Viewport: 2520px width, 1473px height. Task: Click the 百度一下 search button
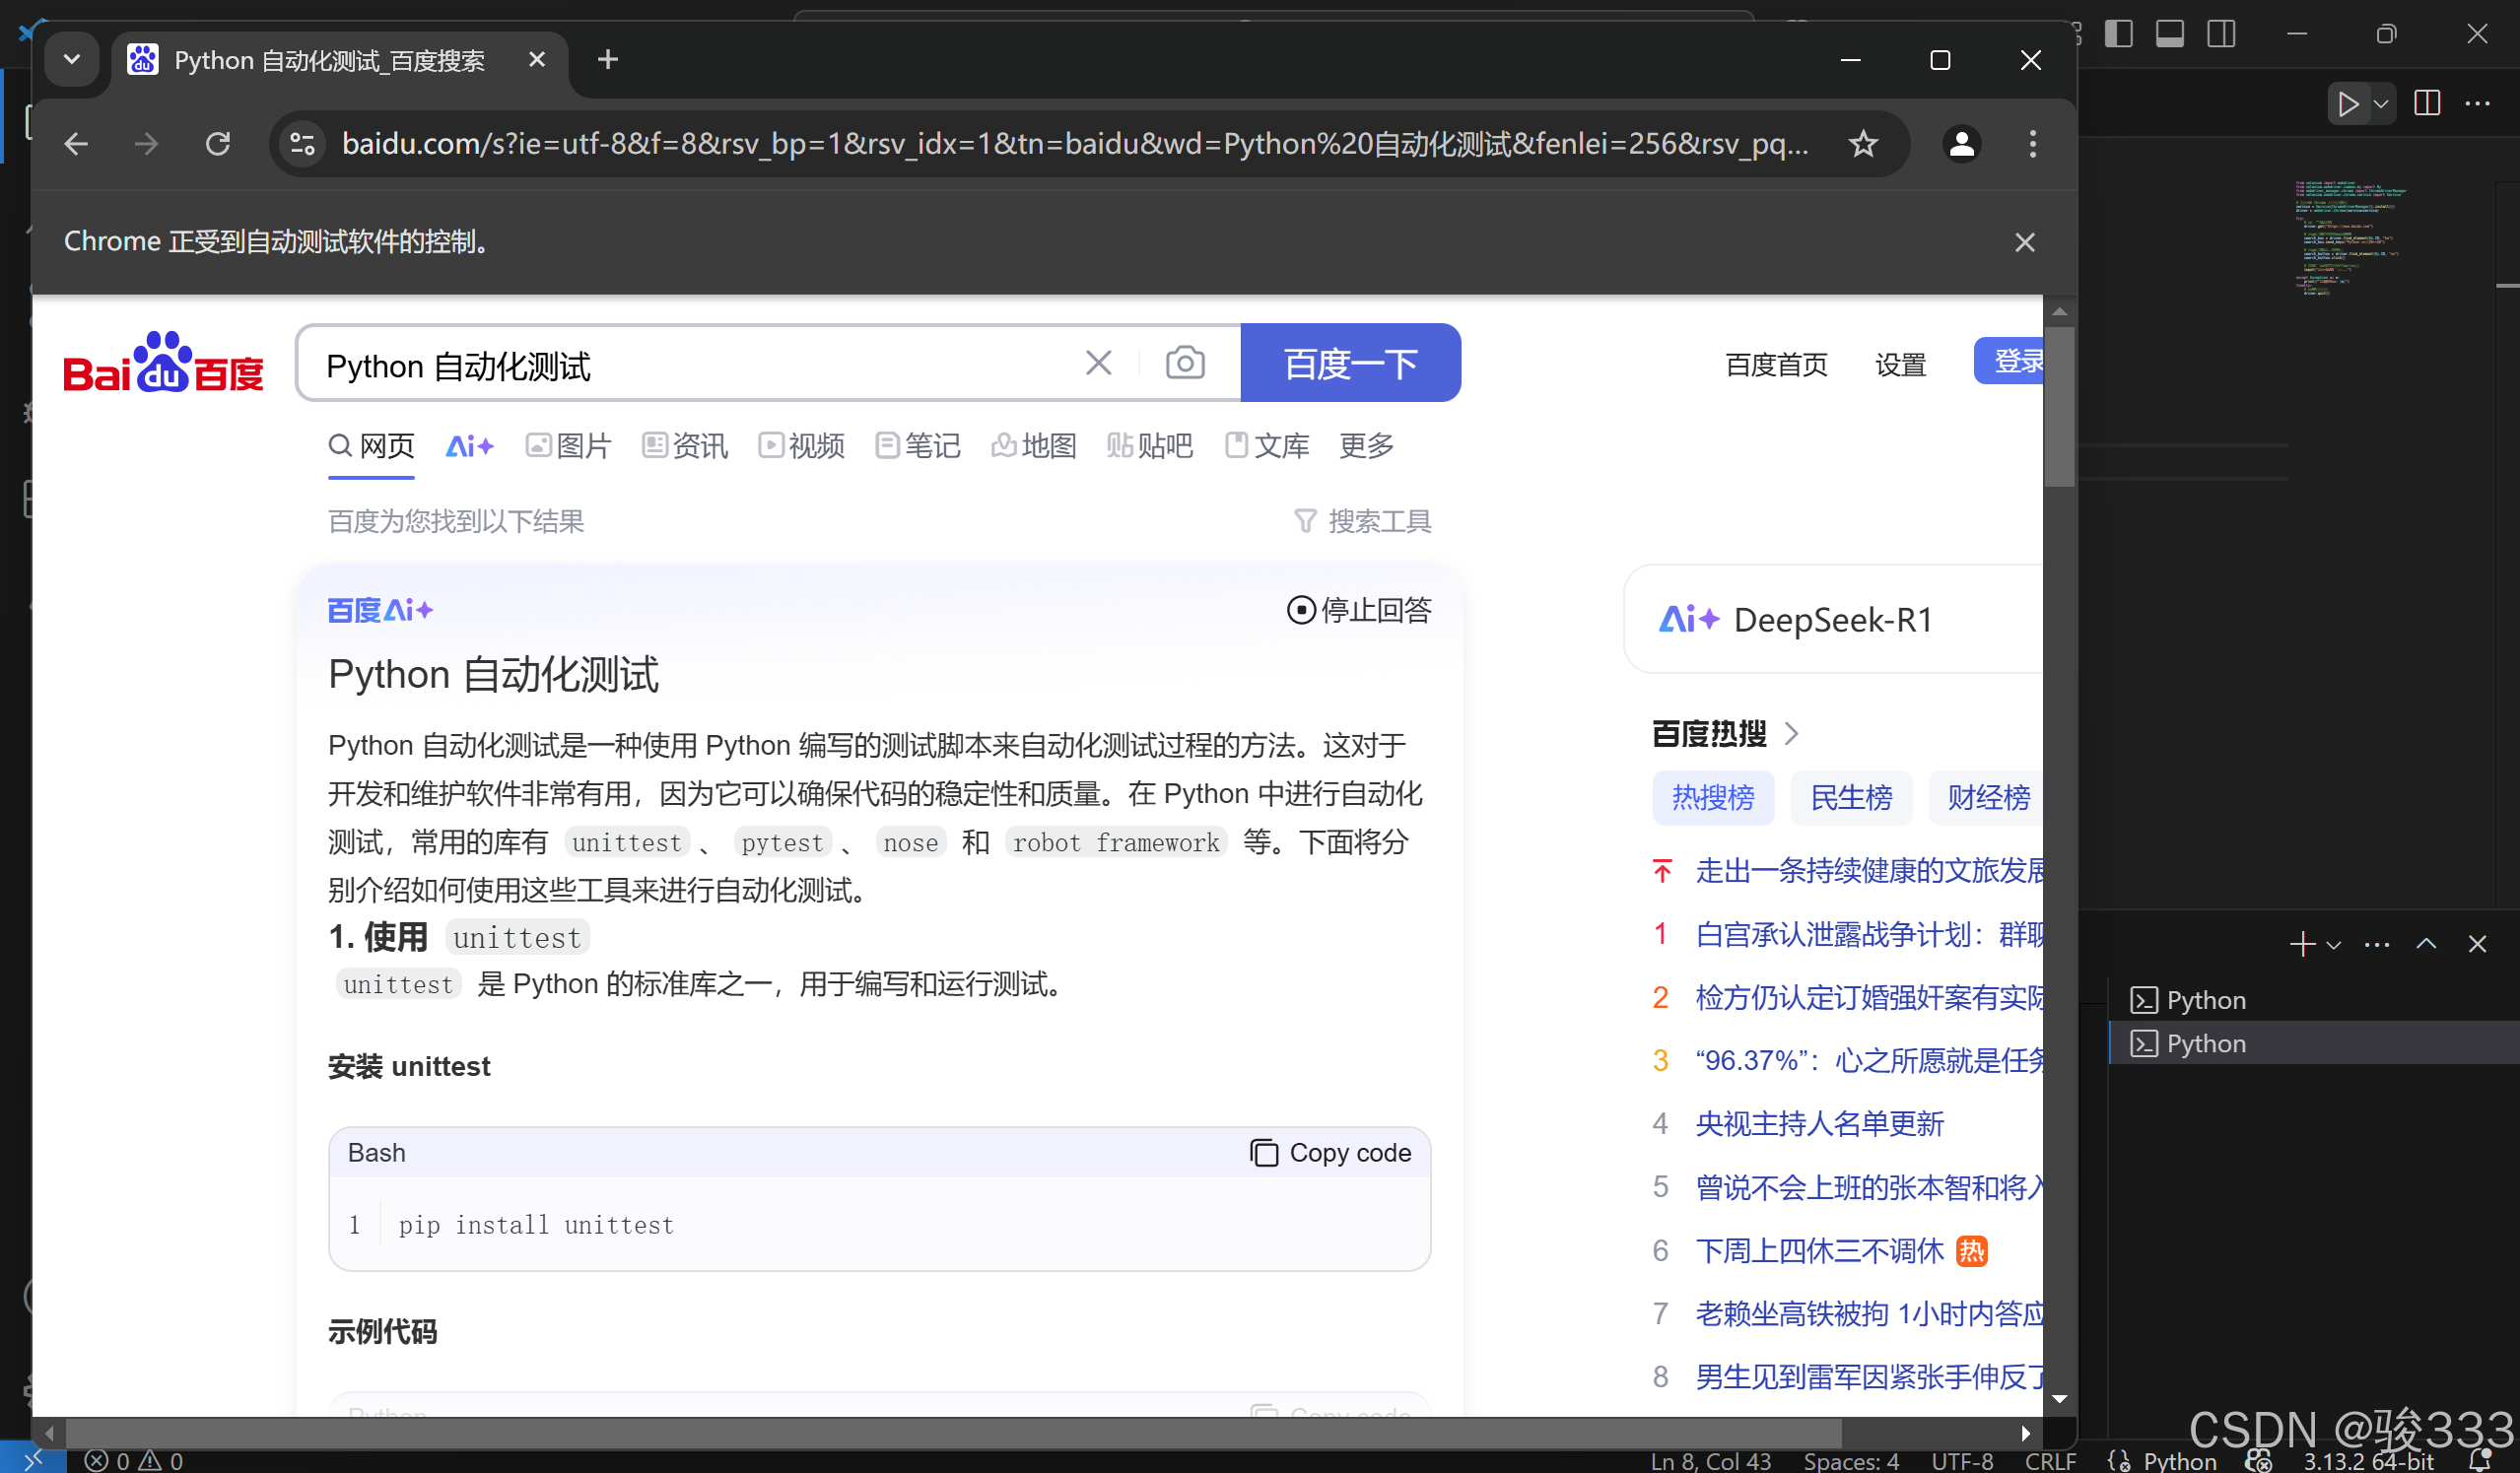pos(1351,362)
